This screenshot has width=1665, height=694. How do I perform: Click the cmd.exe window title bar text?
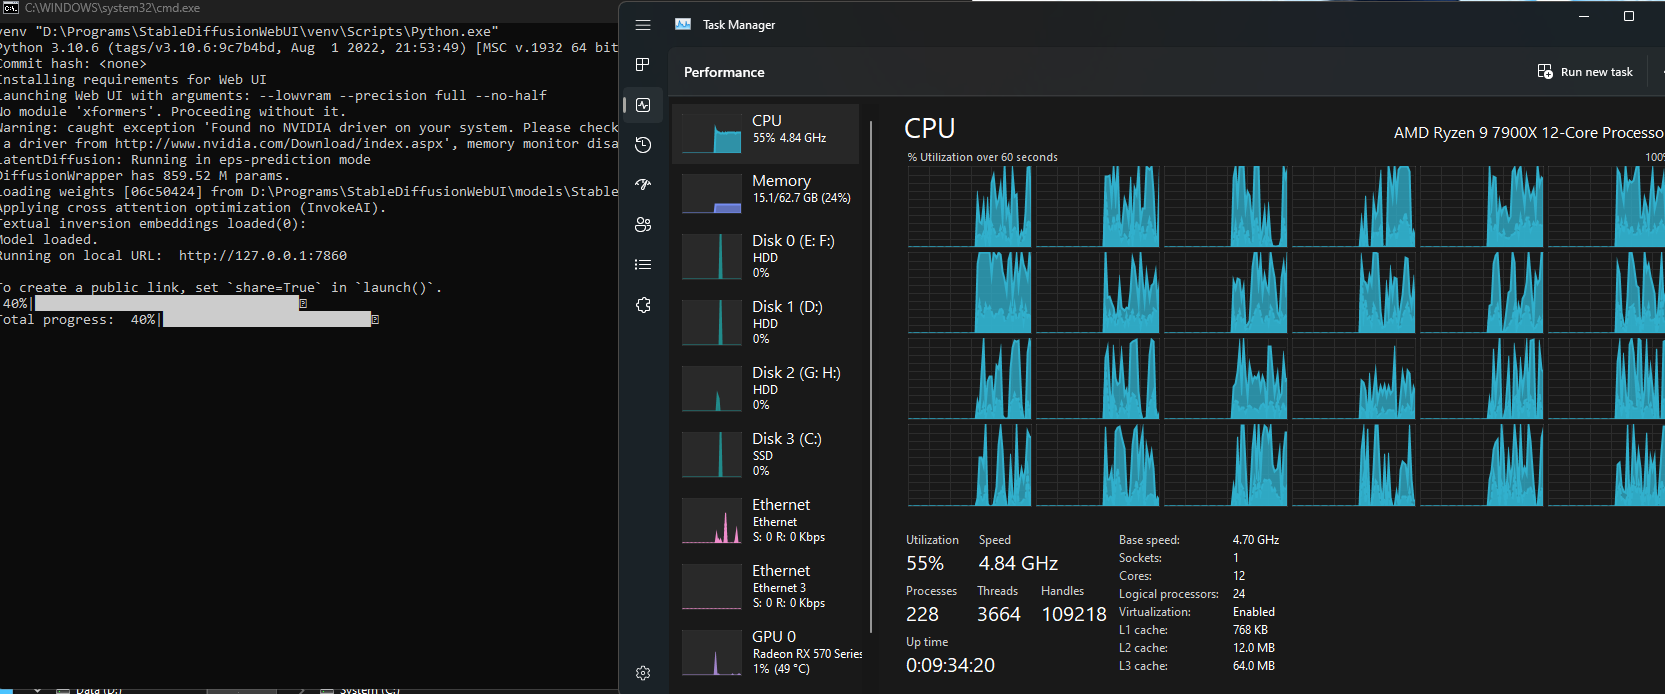pos(112,8)
